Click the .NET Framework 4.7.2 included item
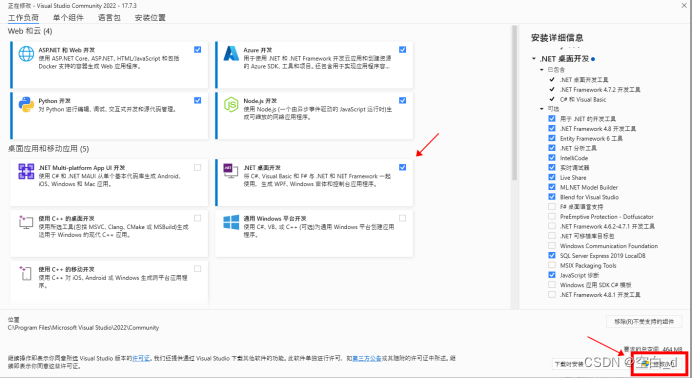Viewport: 692px width, 378px height. pos(600,90)
